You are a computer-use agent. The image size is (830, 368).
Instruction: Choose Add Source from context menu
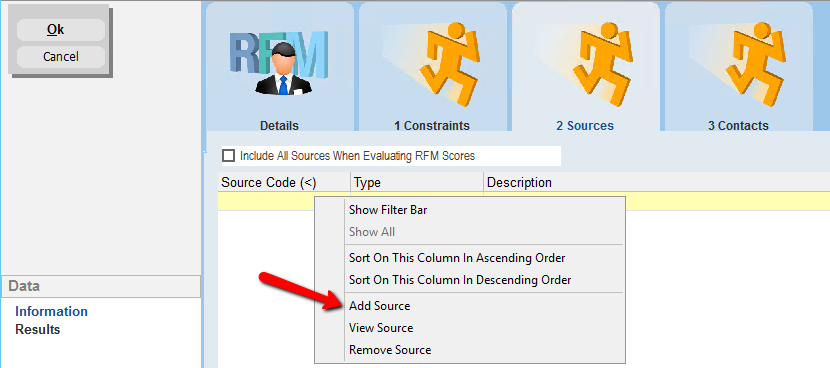point(470,306)
